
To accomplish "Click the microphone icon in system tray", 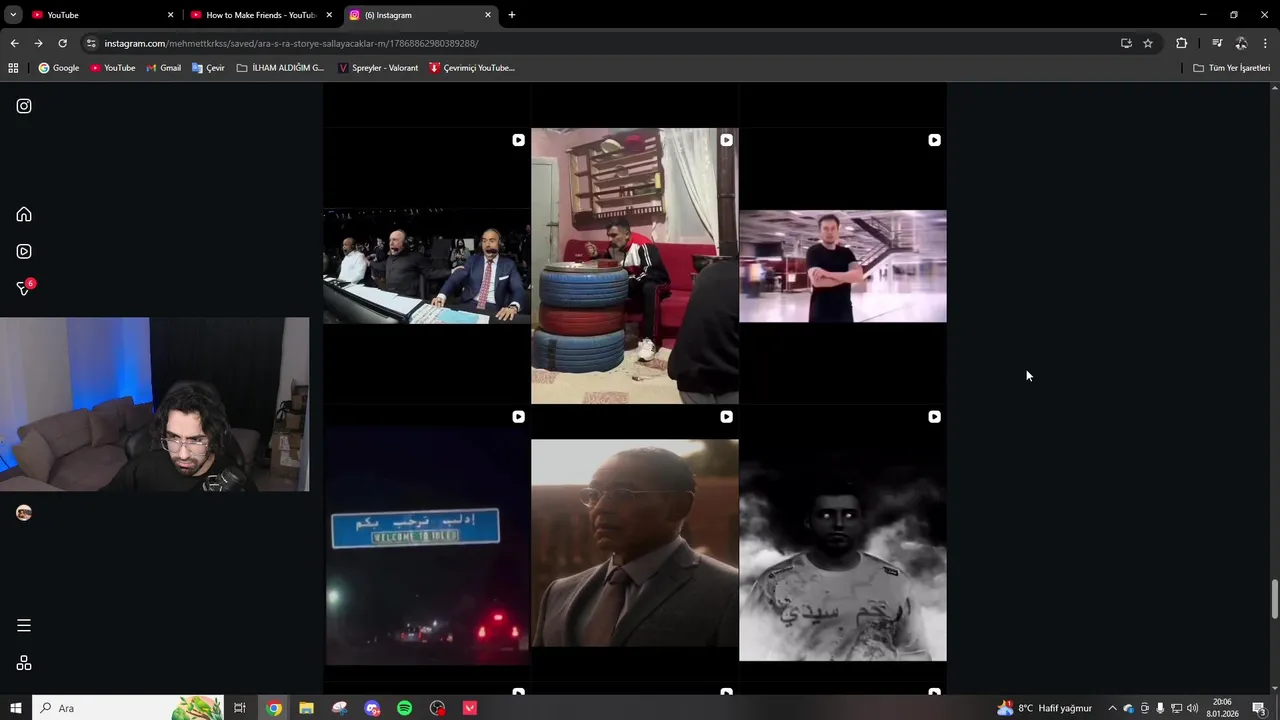I will [x=1160, y=708].
